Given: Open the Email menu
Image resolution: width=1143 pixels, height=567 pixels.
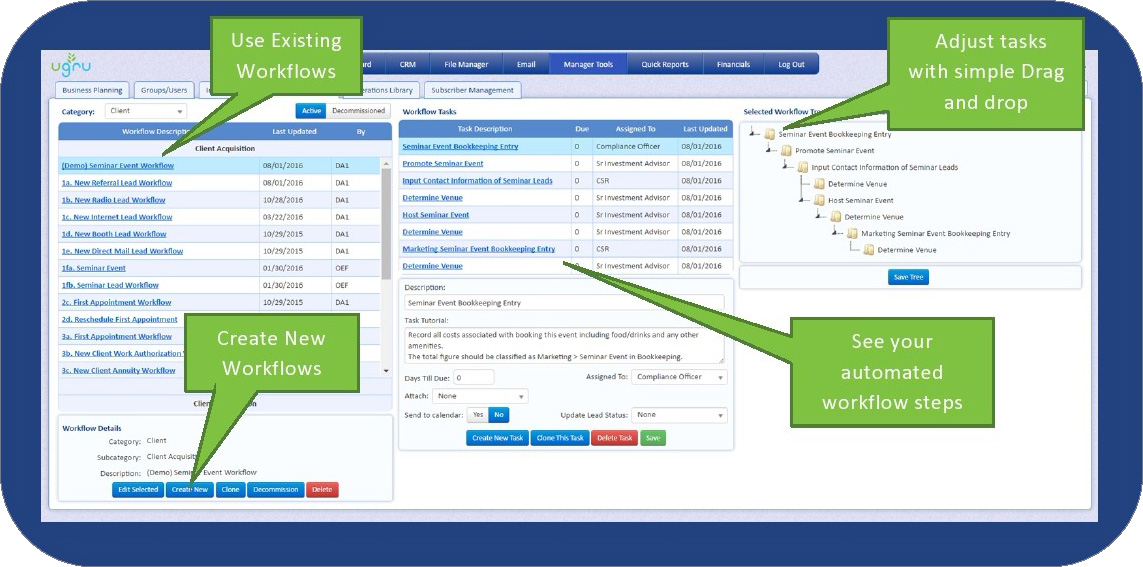Looking at the screenshot, I should (526, 64).
